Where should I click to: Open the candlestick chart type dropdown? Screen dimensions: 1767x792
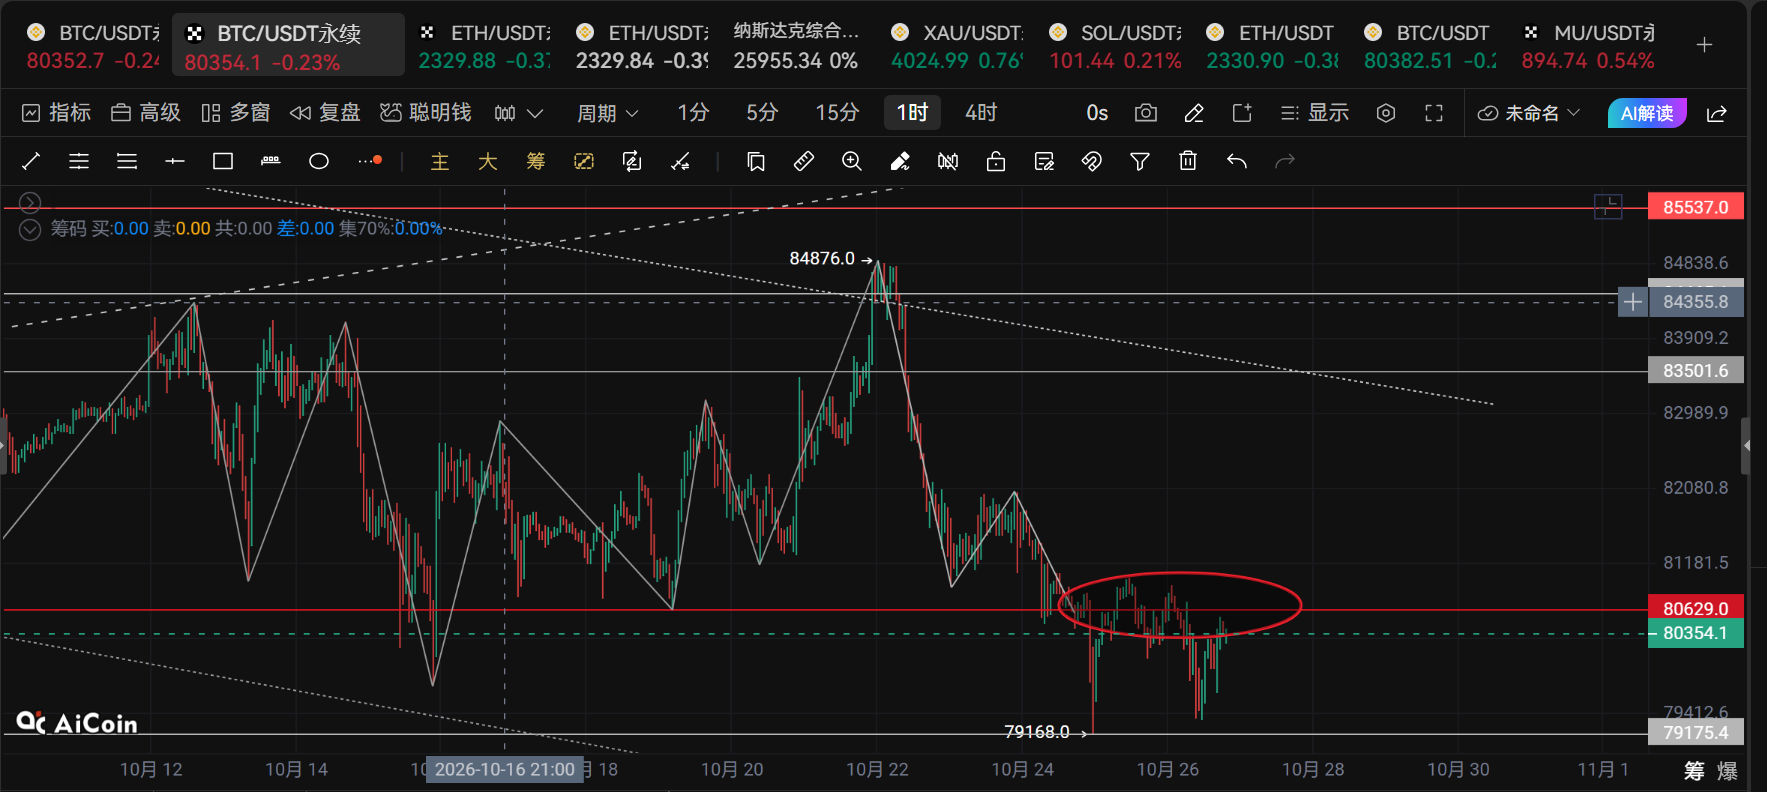click(519, 113)
